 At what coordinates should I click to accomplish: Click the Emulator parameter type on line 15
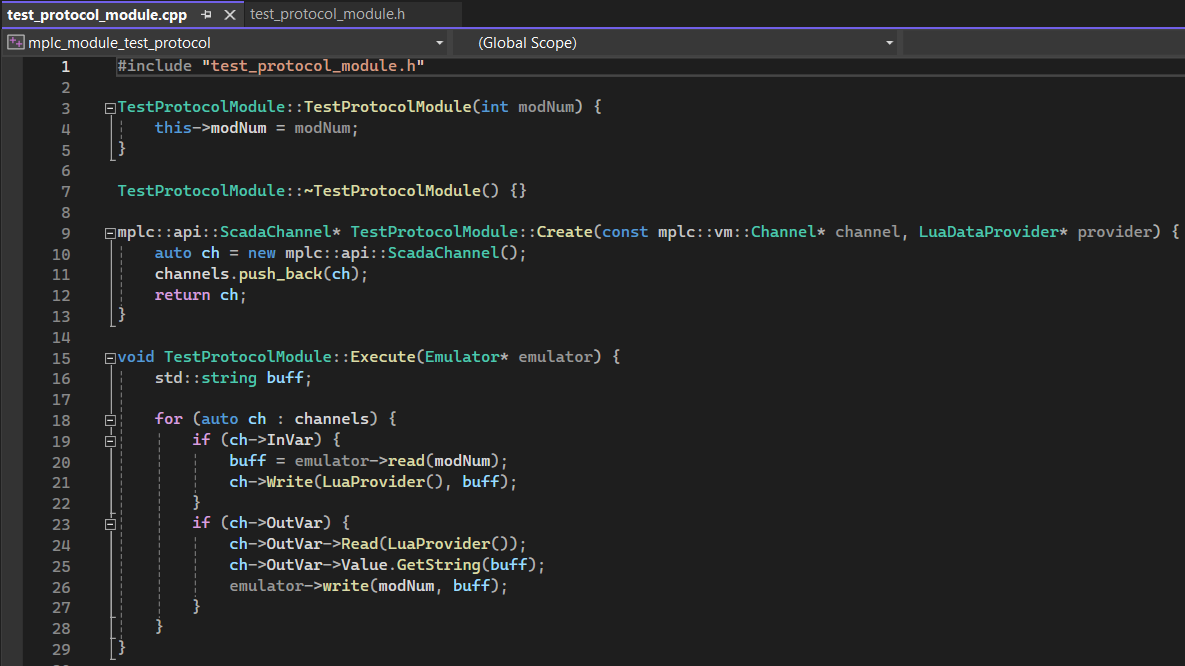(462, 356)
